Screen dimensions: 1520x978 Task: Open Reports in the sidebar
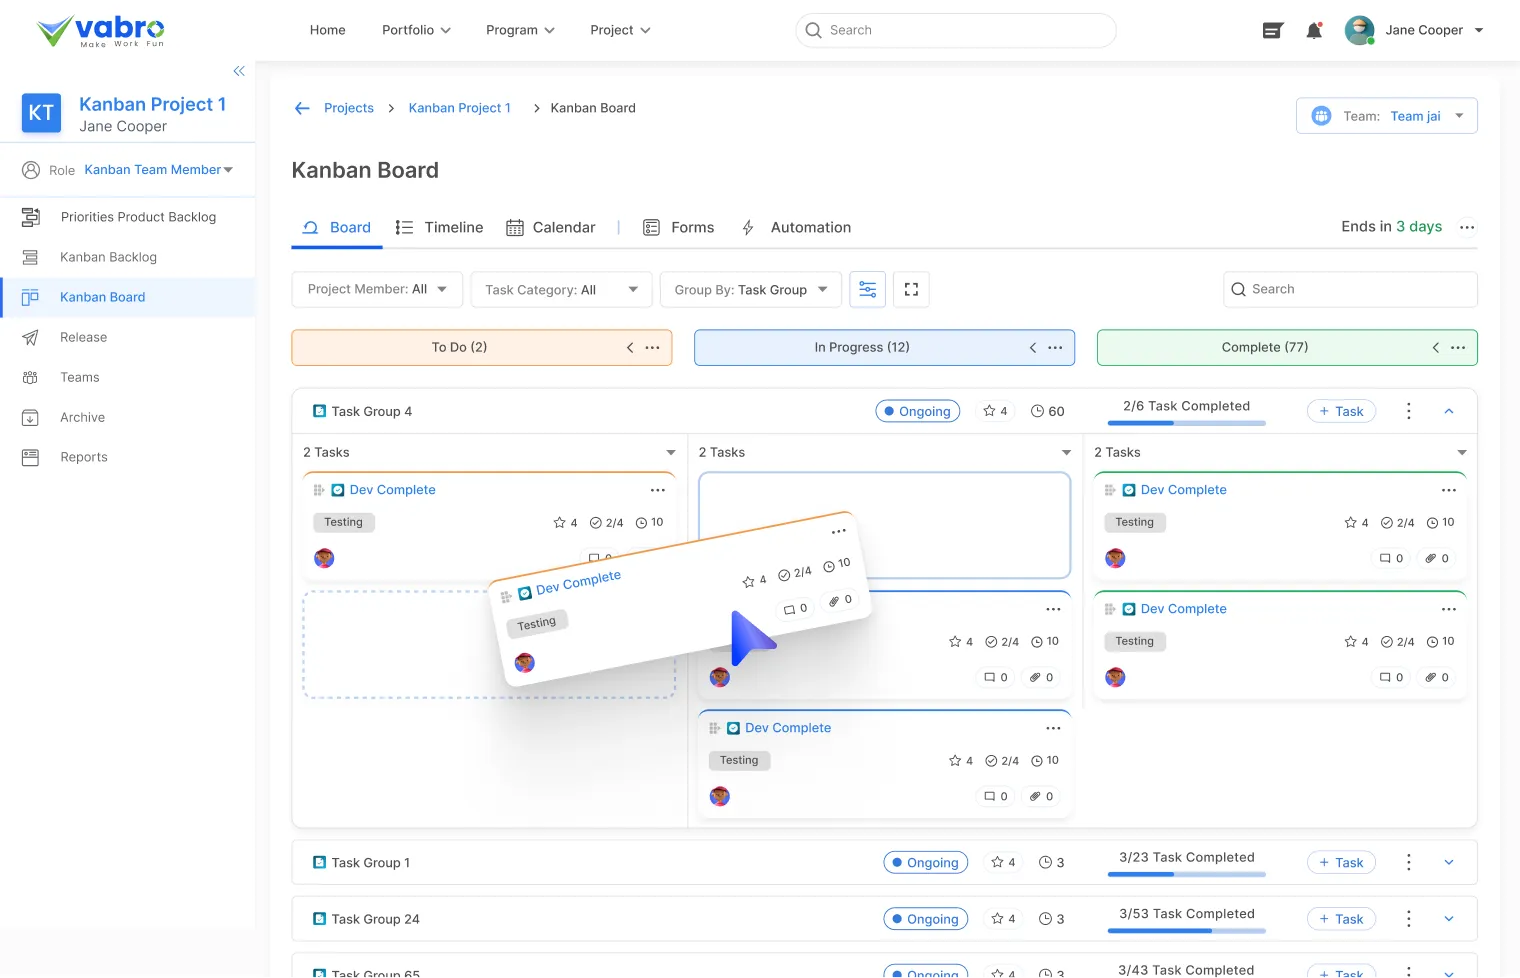[x=84, y=457]
